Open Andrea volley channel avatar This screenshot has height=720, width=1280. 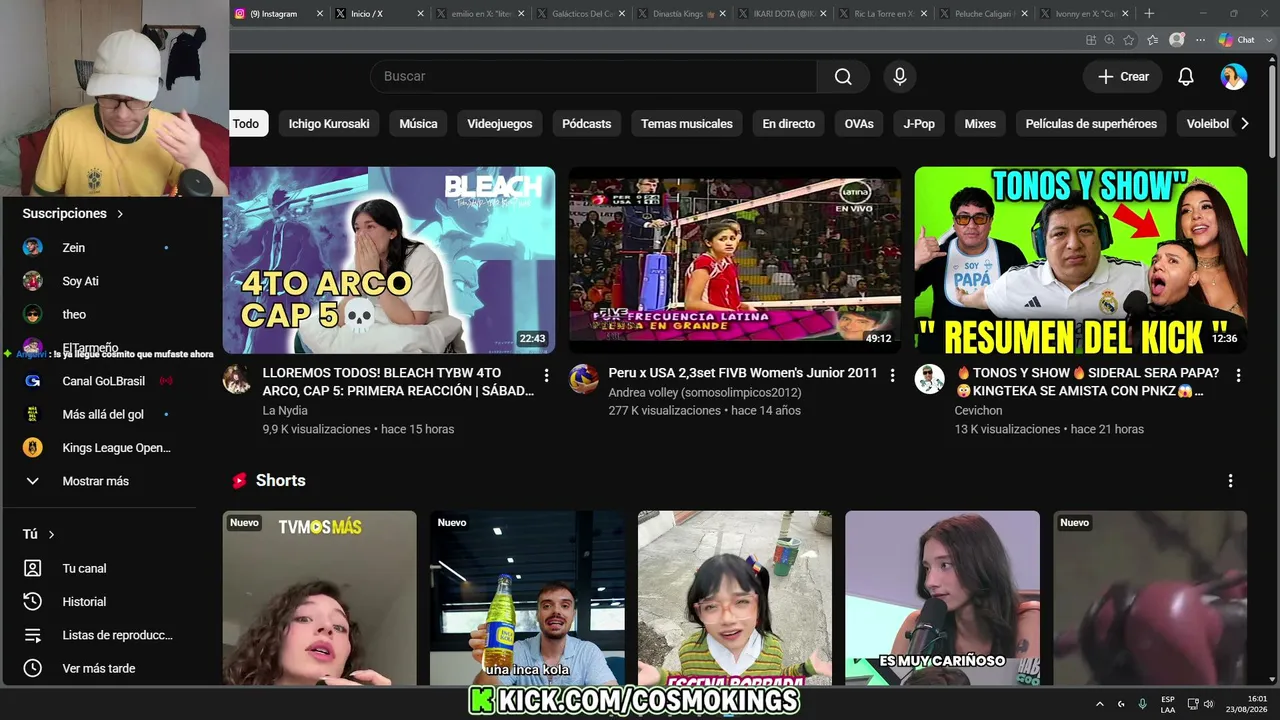pos(584,379)
